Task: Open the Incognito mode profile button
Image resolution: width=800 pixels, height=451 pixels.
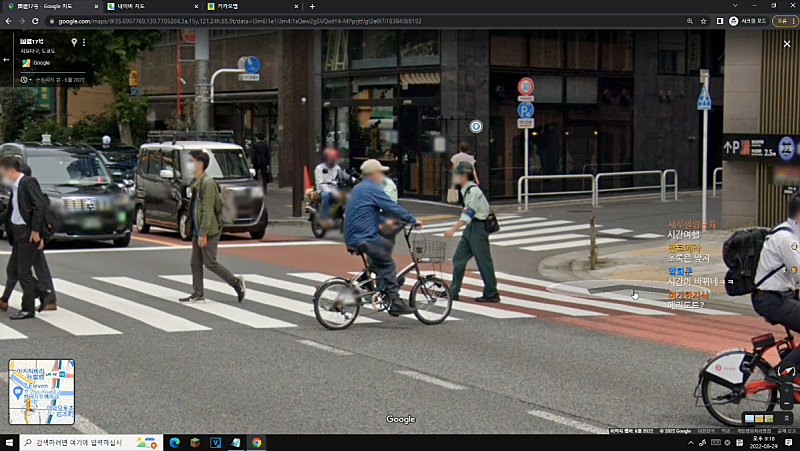Action: pyautogui.click(x=746, y=20)
